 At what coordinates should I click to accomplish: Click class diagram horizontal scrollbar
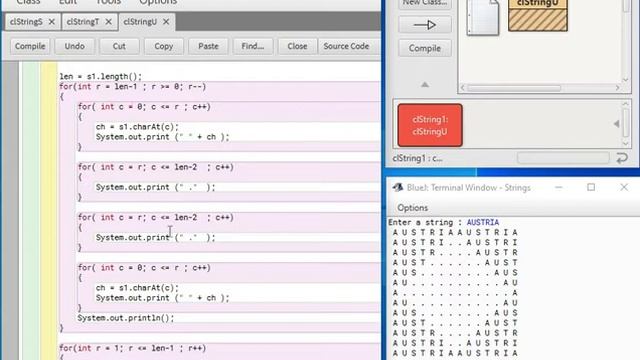click(514, 88)
